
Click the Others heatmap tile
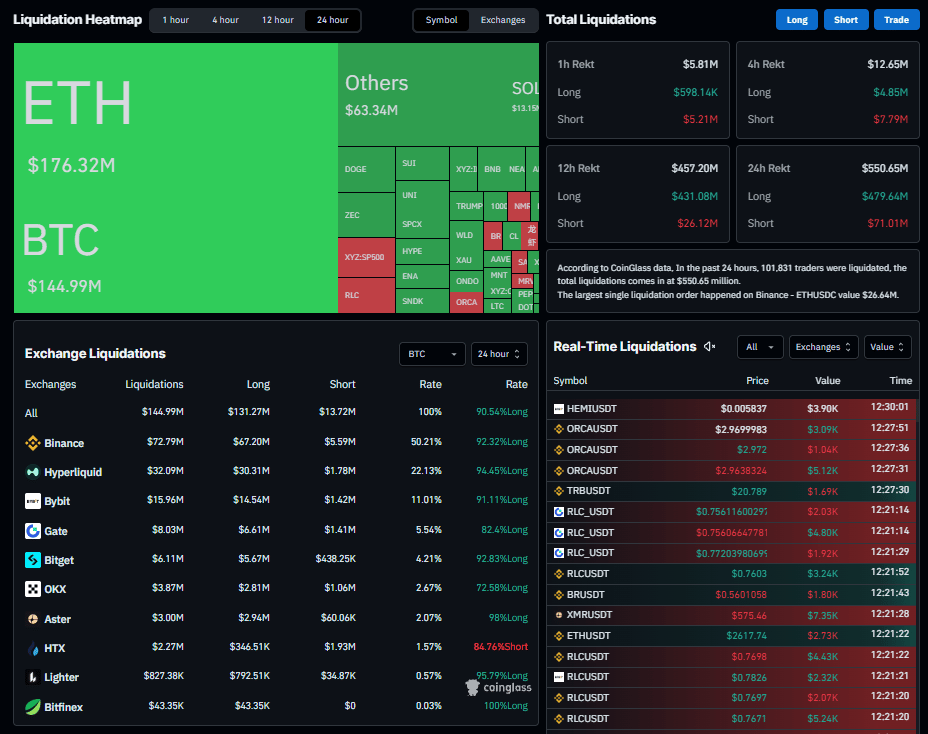(x=420, y=95)
